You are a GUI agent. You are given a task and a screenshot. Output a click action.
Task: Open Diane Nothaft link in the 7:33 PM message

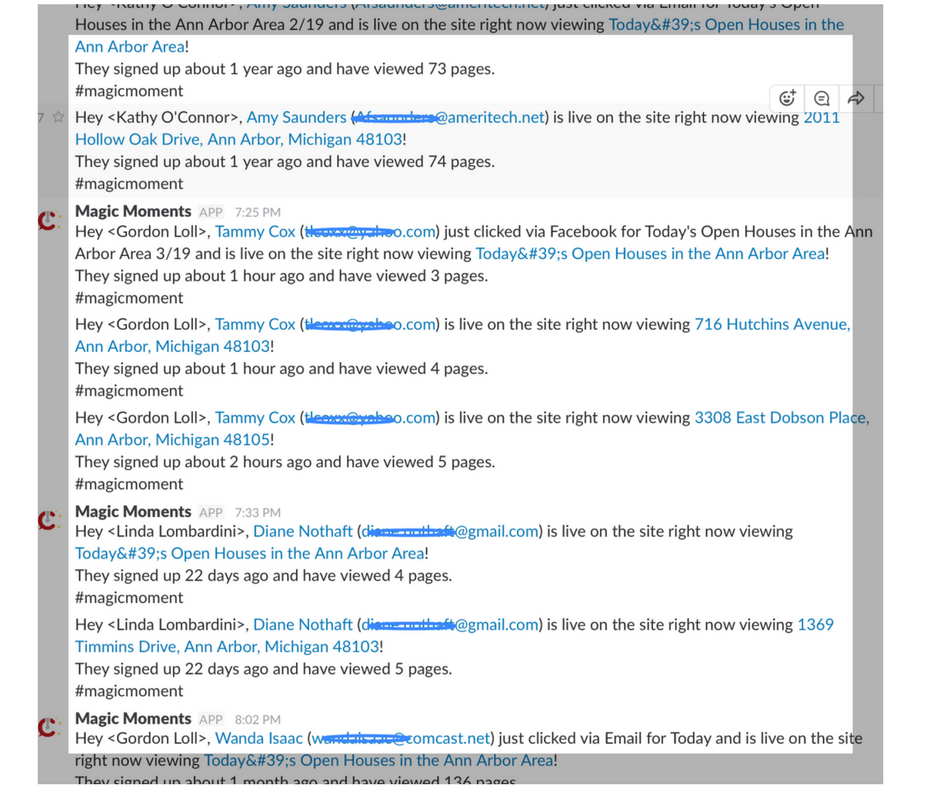coord(303,531)
